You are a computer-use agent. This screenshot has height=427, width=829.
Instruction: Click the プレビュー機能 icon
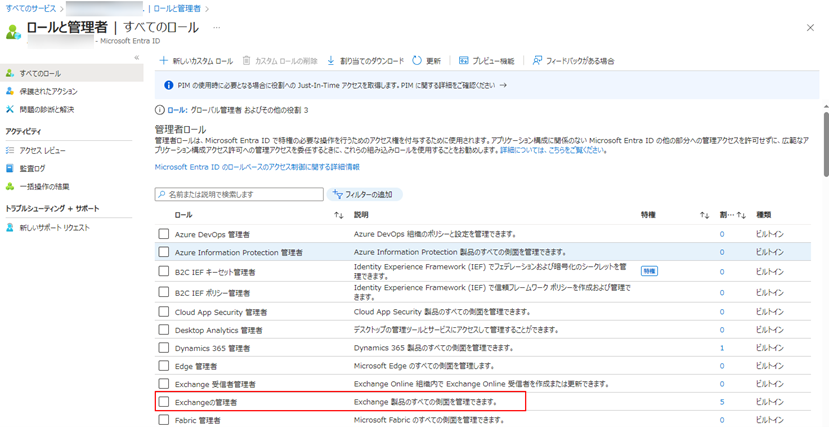pyautogui.click(x=464, y=61)
